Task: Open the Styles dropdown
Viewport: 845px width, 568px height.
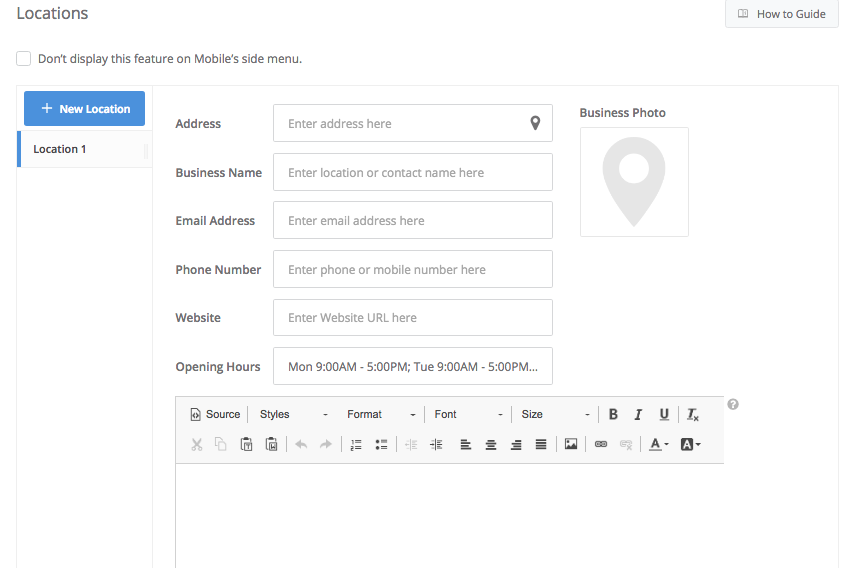Action: pyautogui.click(x=293, y=415)
